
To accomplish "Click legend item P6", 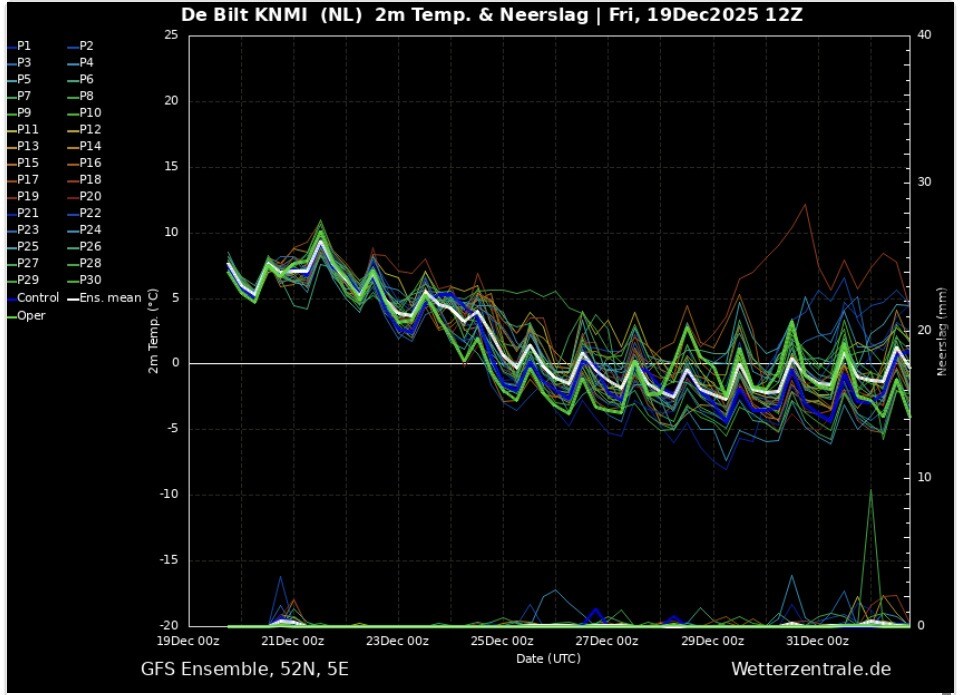I will pyautogui.click(x=82, y=79).
